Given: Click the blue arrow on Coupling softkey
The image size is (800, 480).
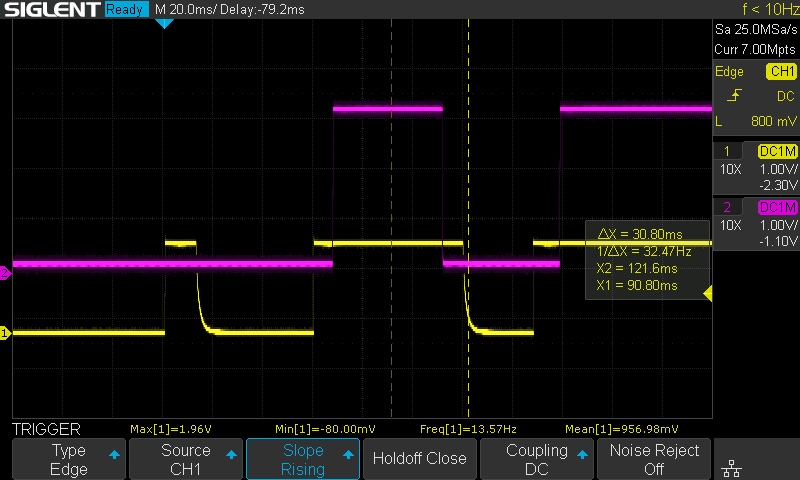Looking at the screenshot, I should pos(582,454).
